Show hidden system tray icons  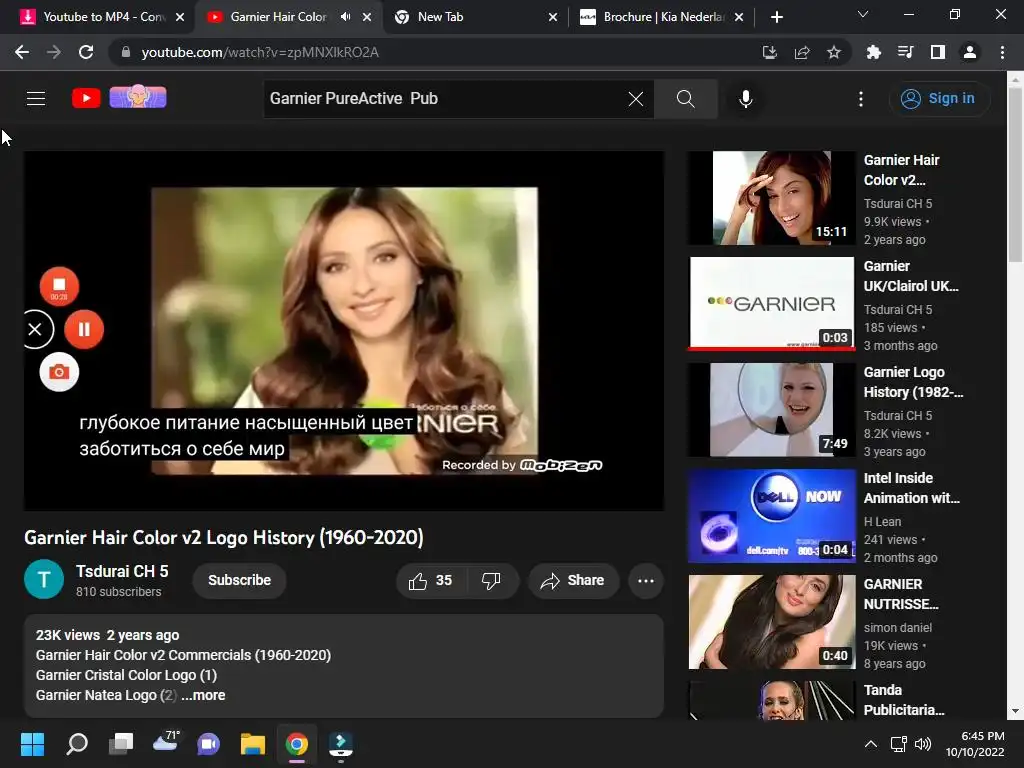(x=871, y=744)
